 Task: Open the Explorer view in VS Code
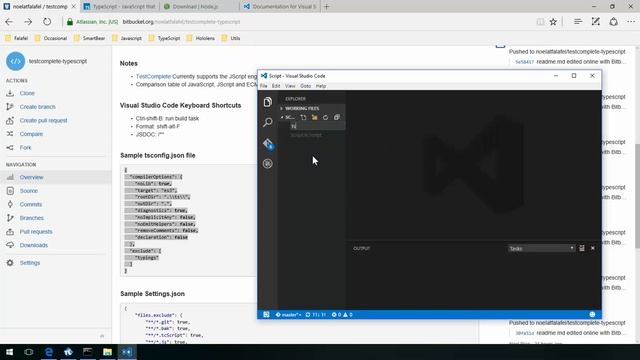click(268, 102)
